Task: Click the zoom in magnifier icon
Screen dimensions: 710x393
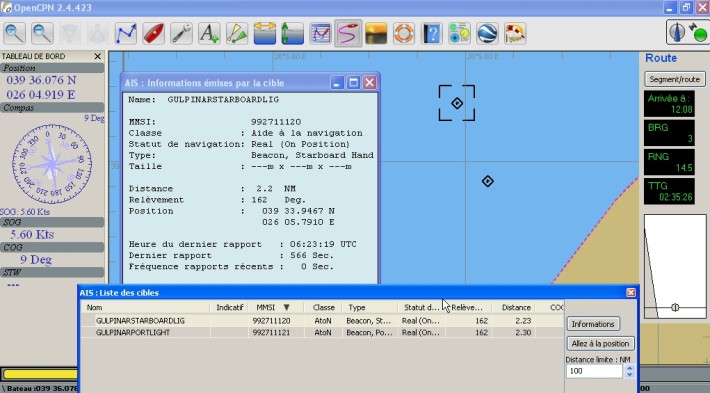Action: coord(14,33)
